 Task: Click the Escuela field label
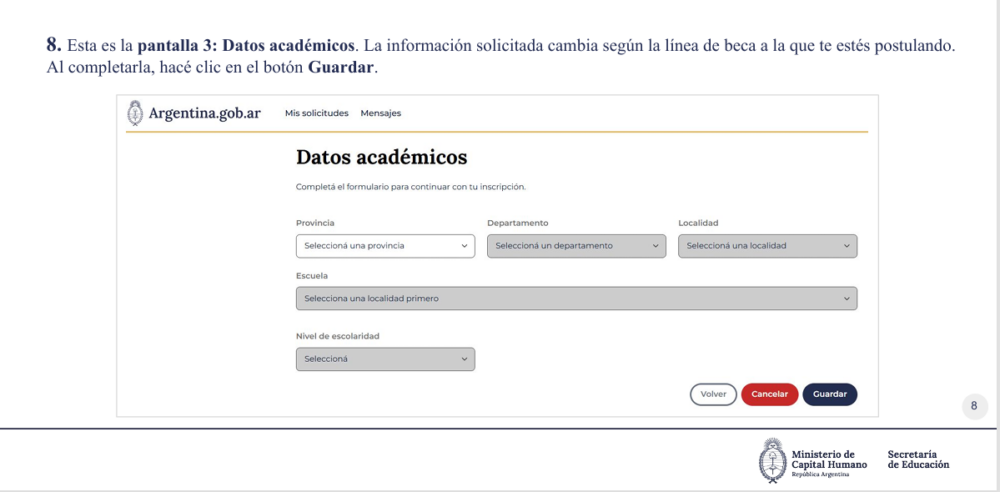coord(312,275)
